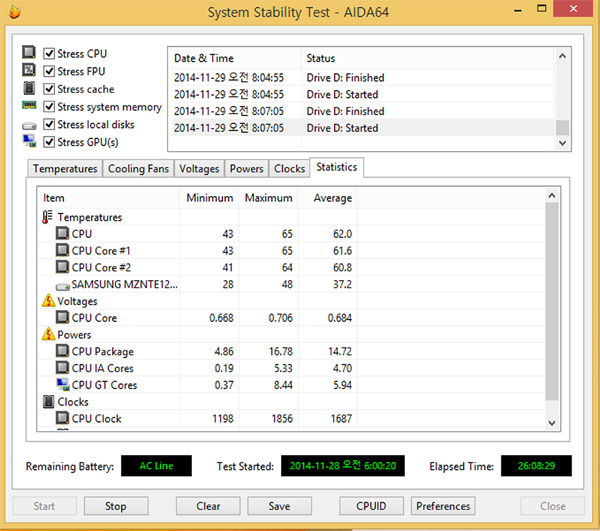Viewport: 600px width, 531px height.
Task: Click the CPU chip icon beside Stress CPU
Action: [29, 52]
